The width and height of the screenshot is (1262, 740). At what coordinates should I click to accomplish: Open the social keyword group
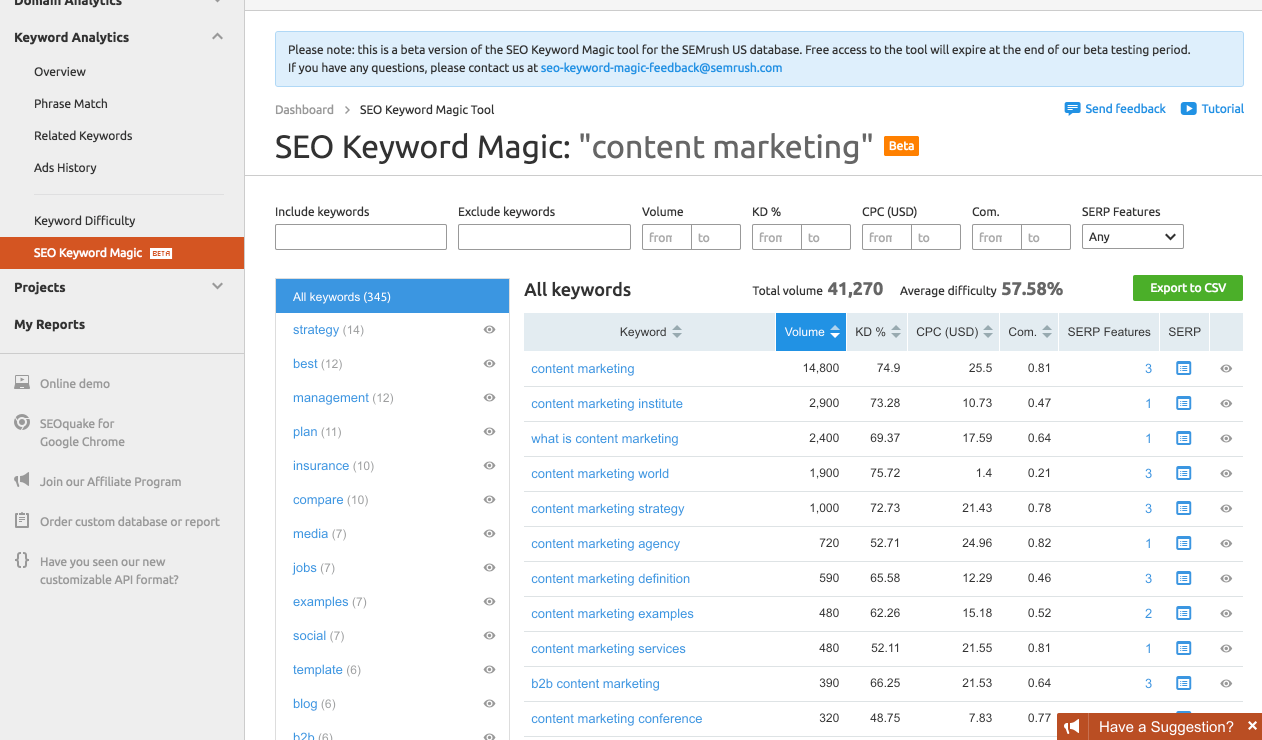[x=309, y=636]
